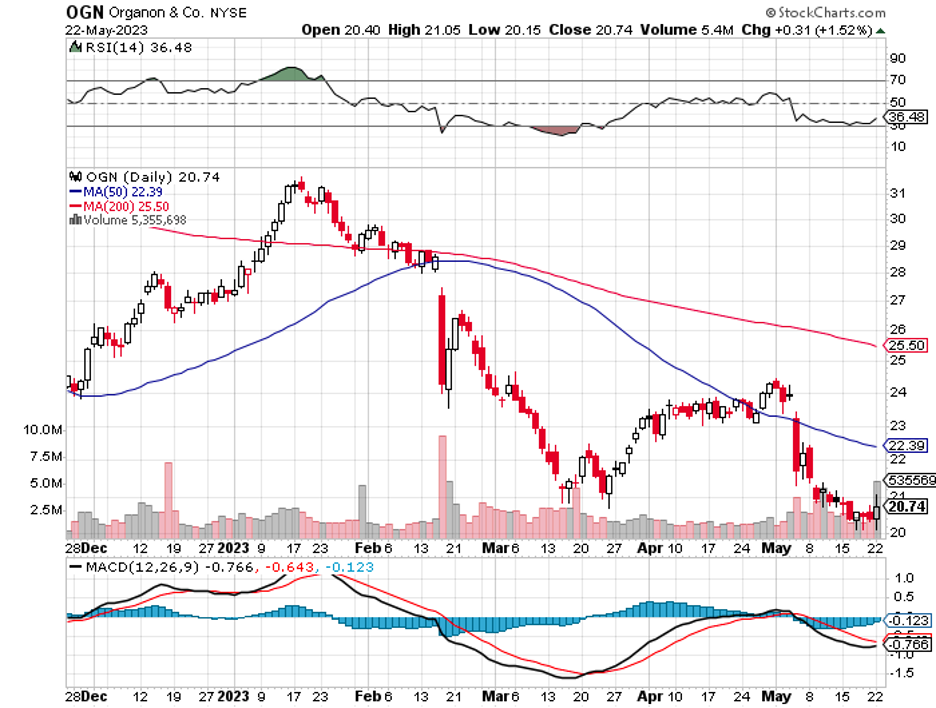Click the StockCharts.com copyright label

click(826, 13)
